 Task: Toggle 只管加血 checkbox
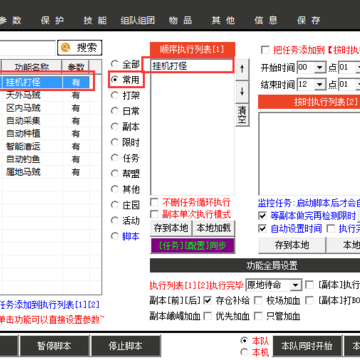pyautogui.click(x=258, y=316)
